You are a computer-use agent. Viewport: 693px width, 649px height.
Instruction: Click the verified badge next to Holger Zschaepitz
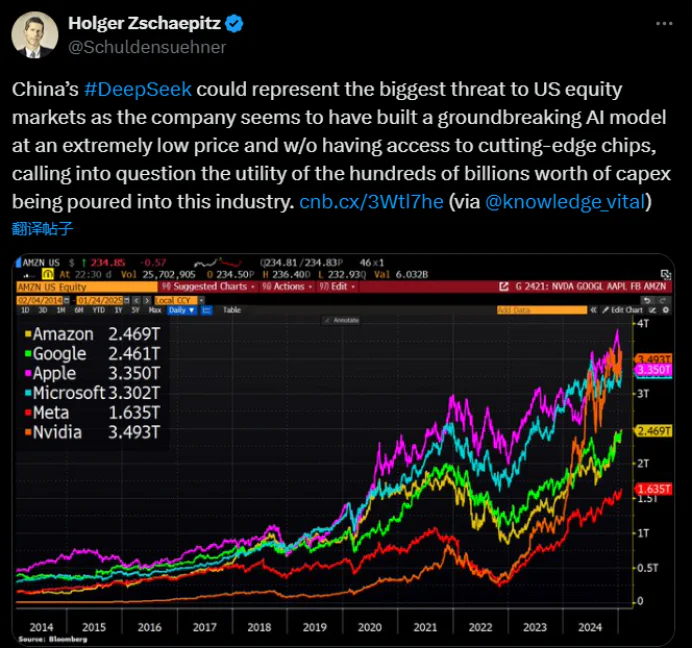pos(234,23)
